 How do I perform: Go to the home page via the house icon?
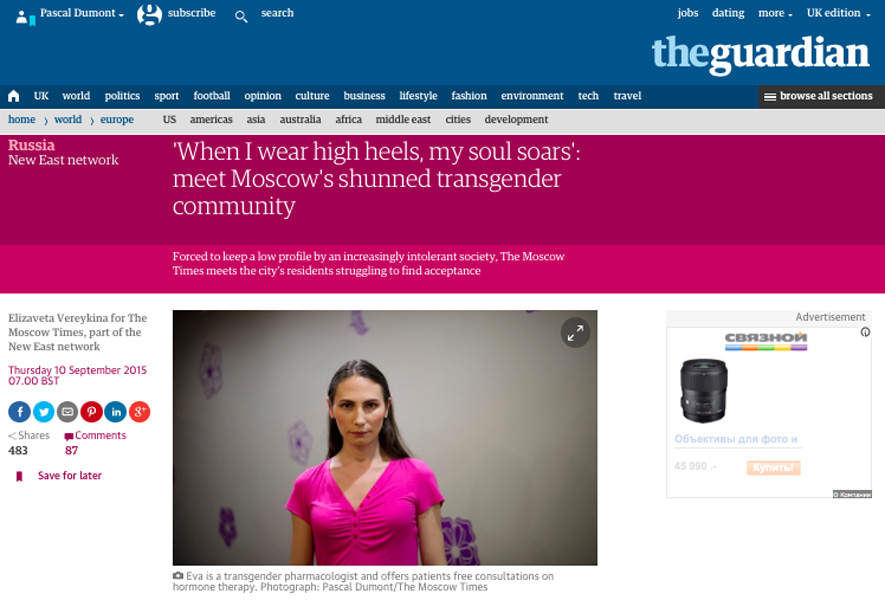[x=14, y=96]
